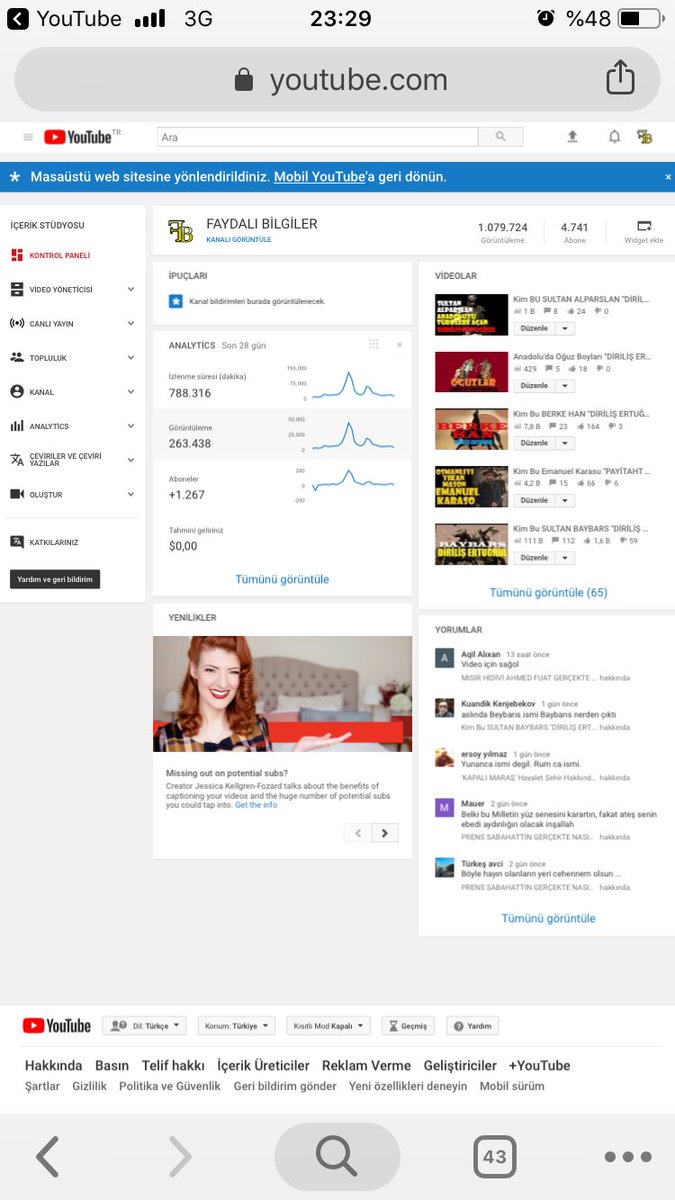Open the Oğuzlar video thumbnail
675x1200 pixels.
472,372
